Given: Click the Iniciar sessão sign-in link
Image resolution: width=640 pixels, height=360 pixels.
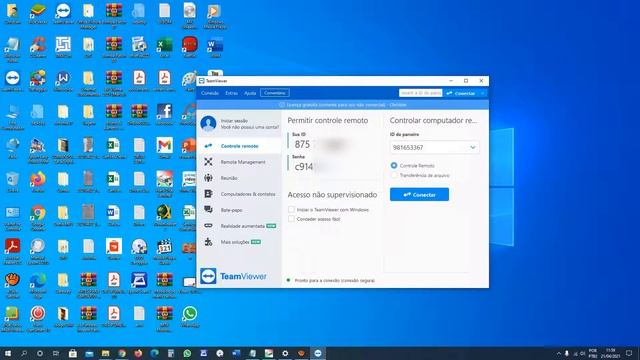Looking at the screenshot, I should point(234,121).
